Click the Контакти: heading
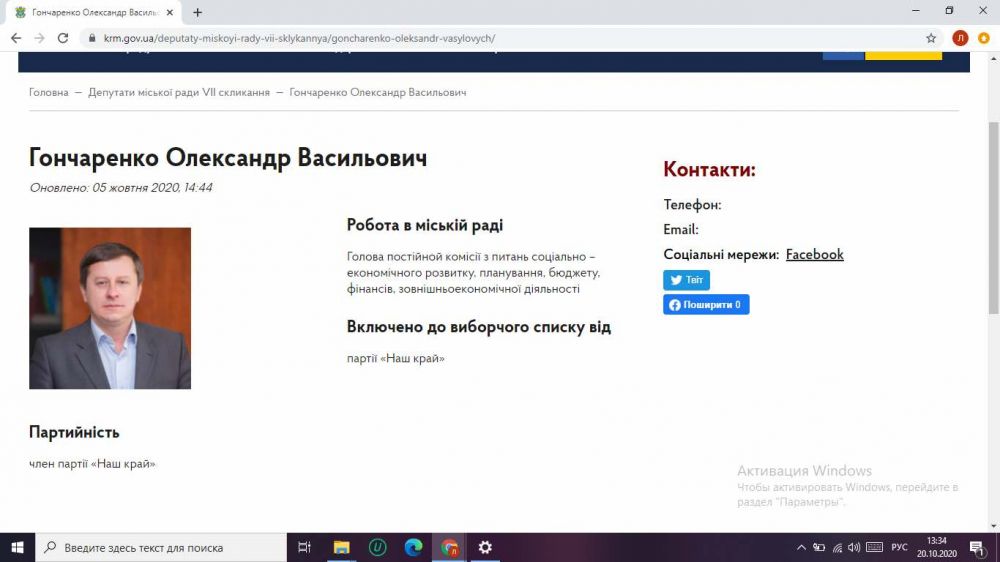Viewport: 1000px width, 562px height. click(709, 170)
